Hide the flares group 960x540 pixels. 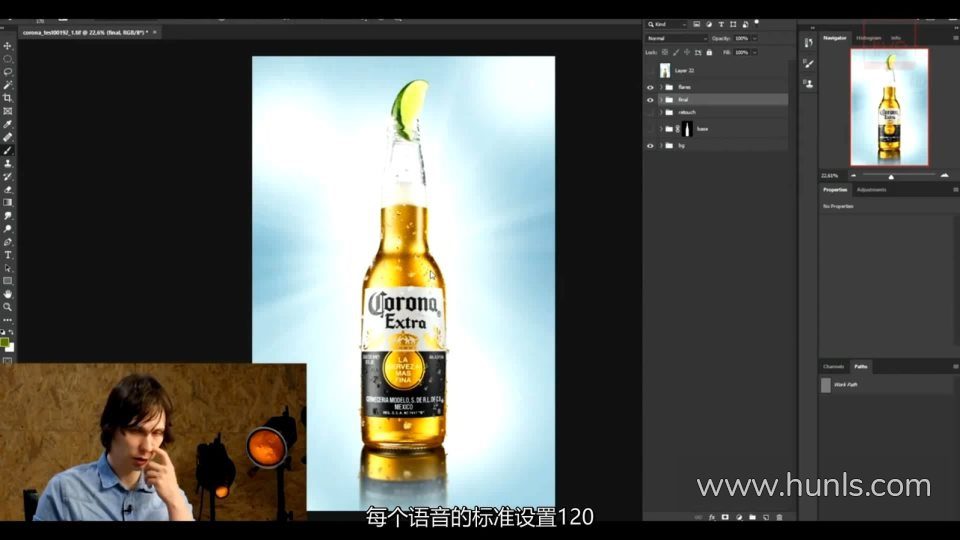650,88
